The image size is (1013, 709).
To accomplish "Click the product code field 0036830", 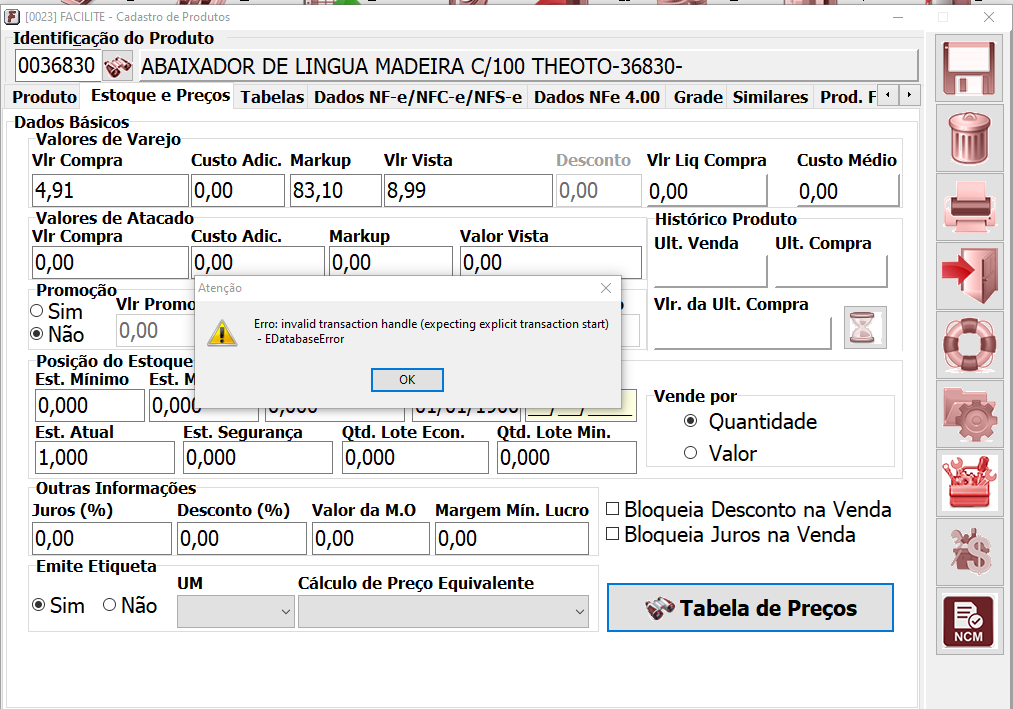I will click(57, 66).
